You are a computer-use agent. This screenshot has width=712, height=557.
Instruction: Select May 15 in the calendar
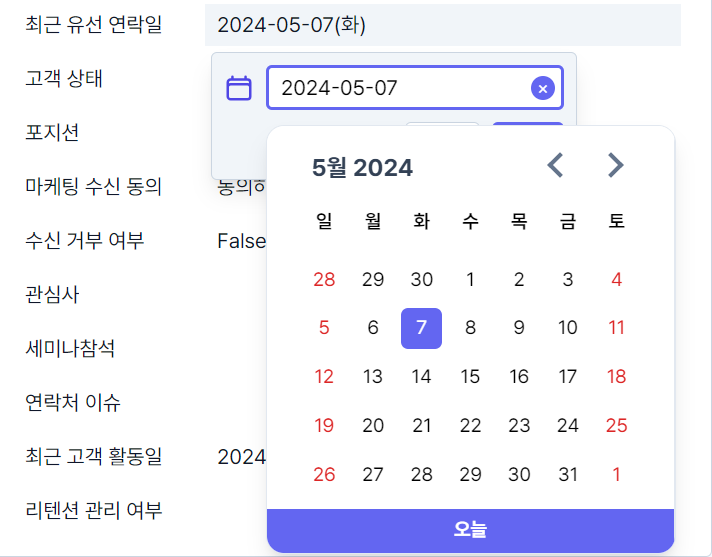click(x=470, y=377)
